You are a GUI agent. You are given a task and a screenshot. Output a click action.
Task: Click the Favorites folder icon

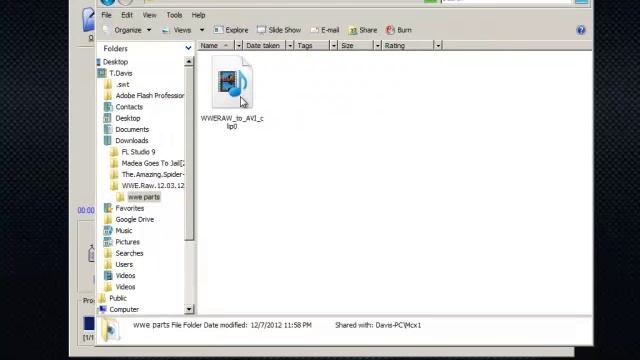coord(108,208)
